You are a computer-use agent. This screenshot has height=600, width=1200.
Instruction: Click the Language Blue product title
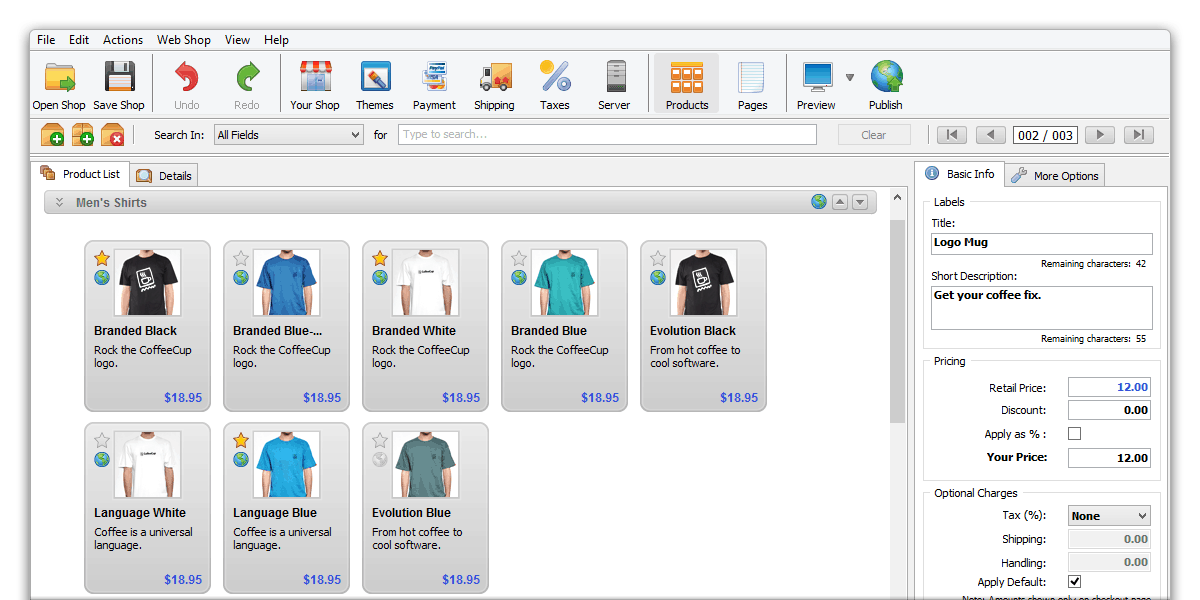(x=275, y=513)
